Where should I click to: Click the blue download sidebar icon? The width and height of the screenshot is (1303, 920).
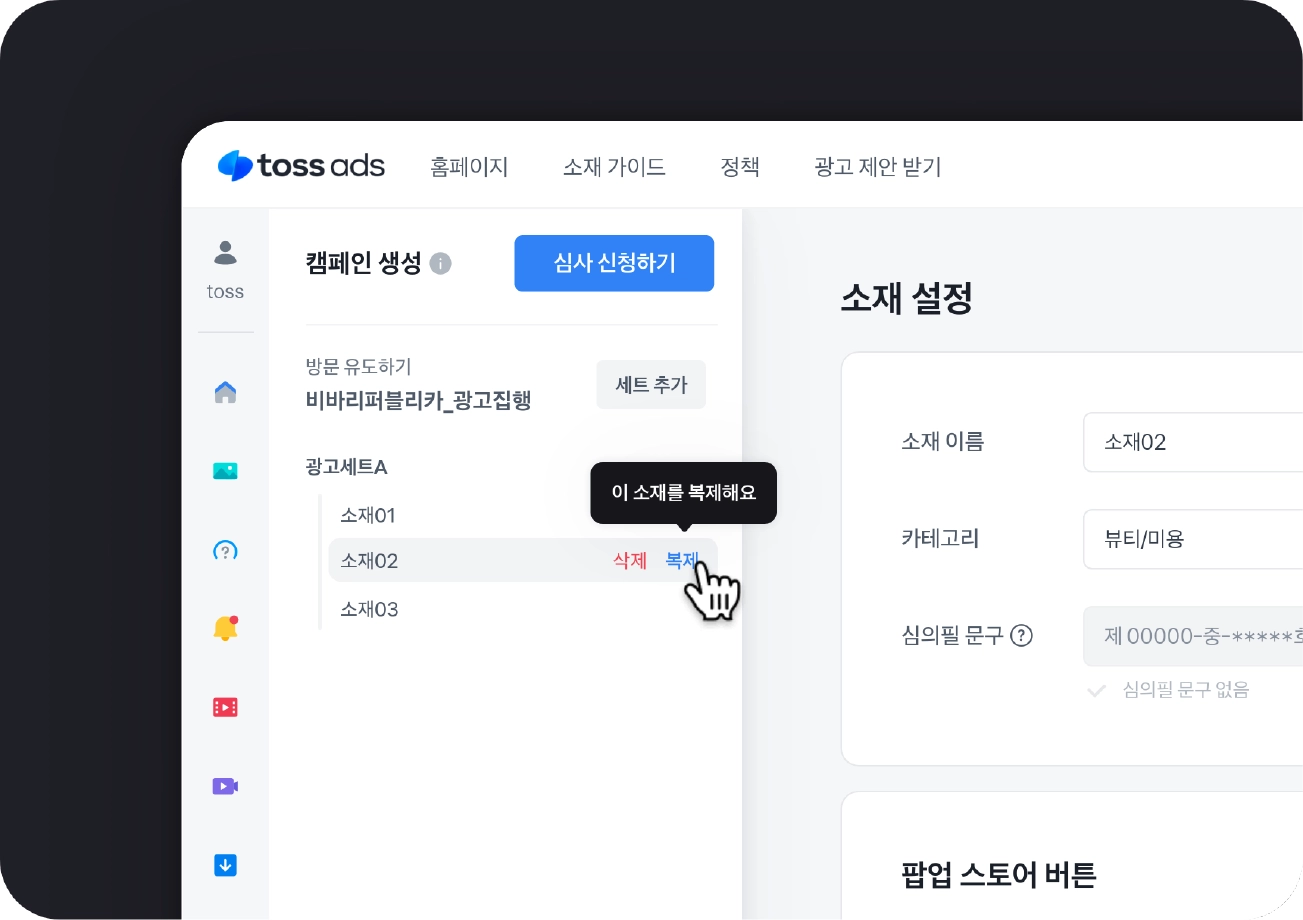click(226, 865)
